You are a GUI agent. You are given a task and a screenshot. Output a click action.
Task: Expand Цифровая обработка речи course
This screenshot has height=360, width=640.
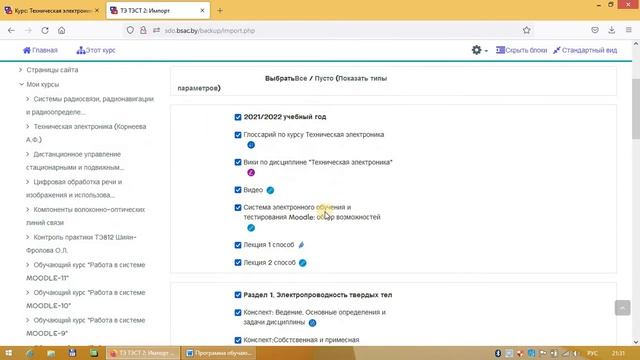(x=28, y=182)
